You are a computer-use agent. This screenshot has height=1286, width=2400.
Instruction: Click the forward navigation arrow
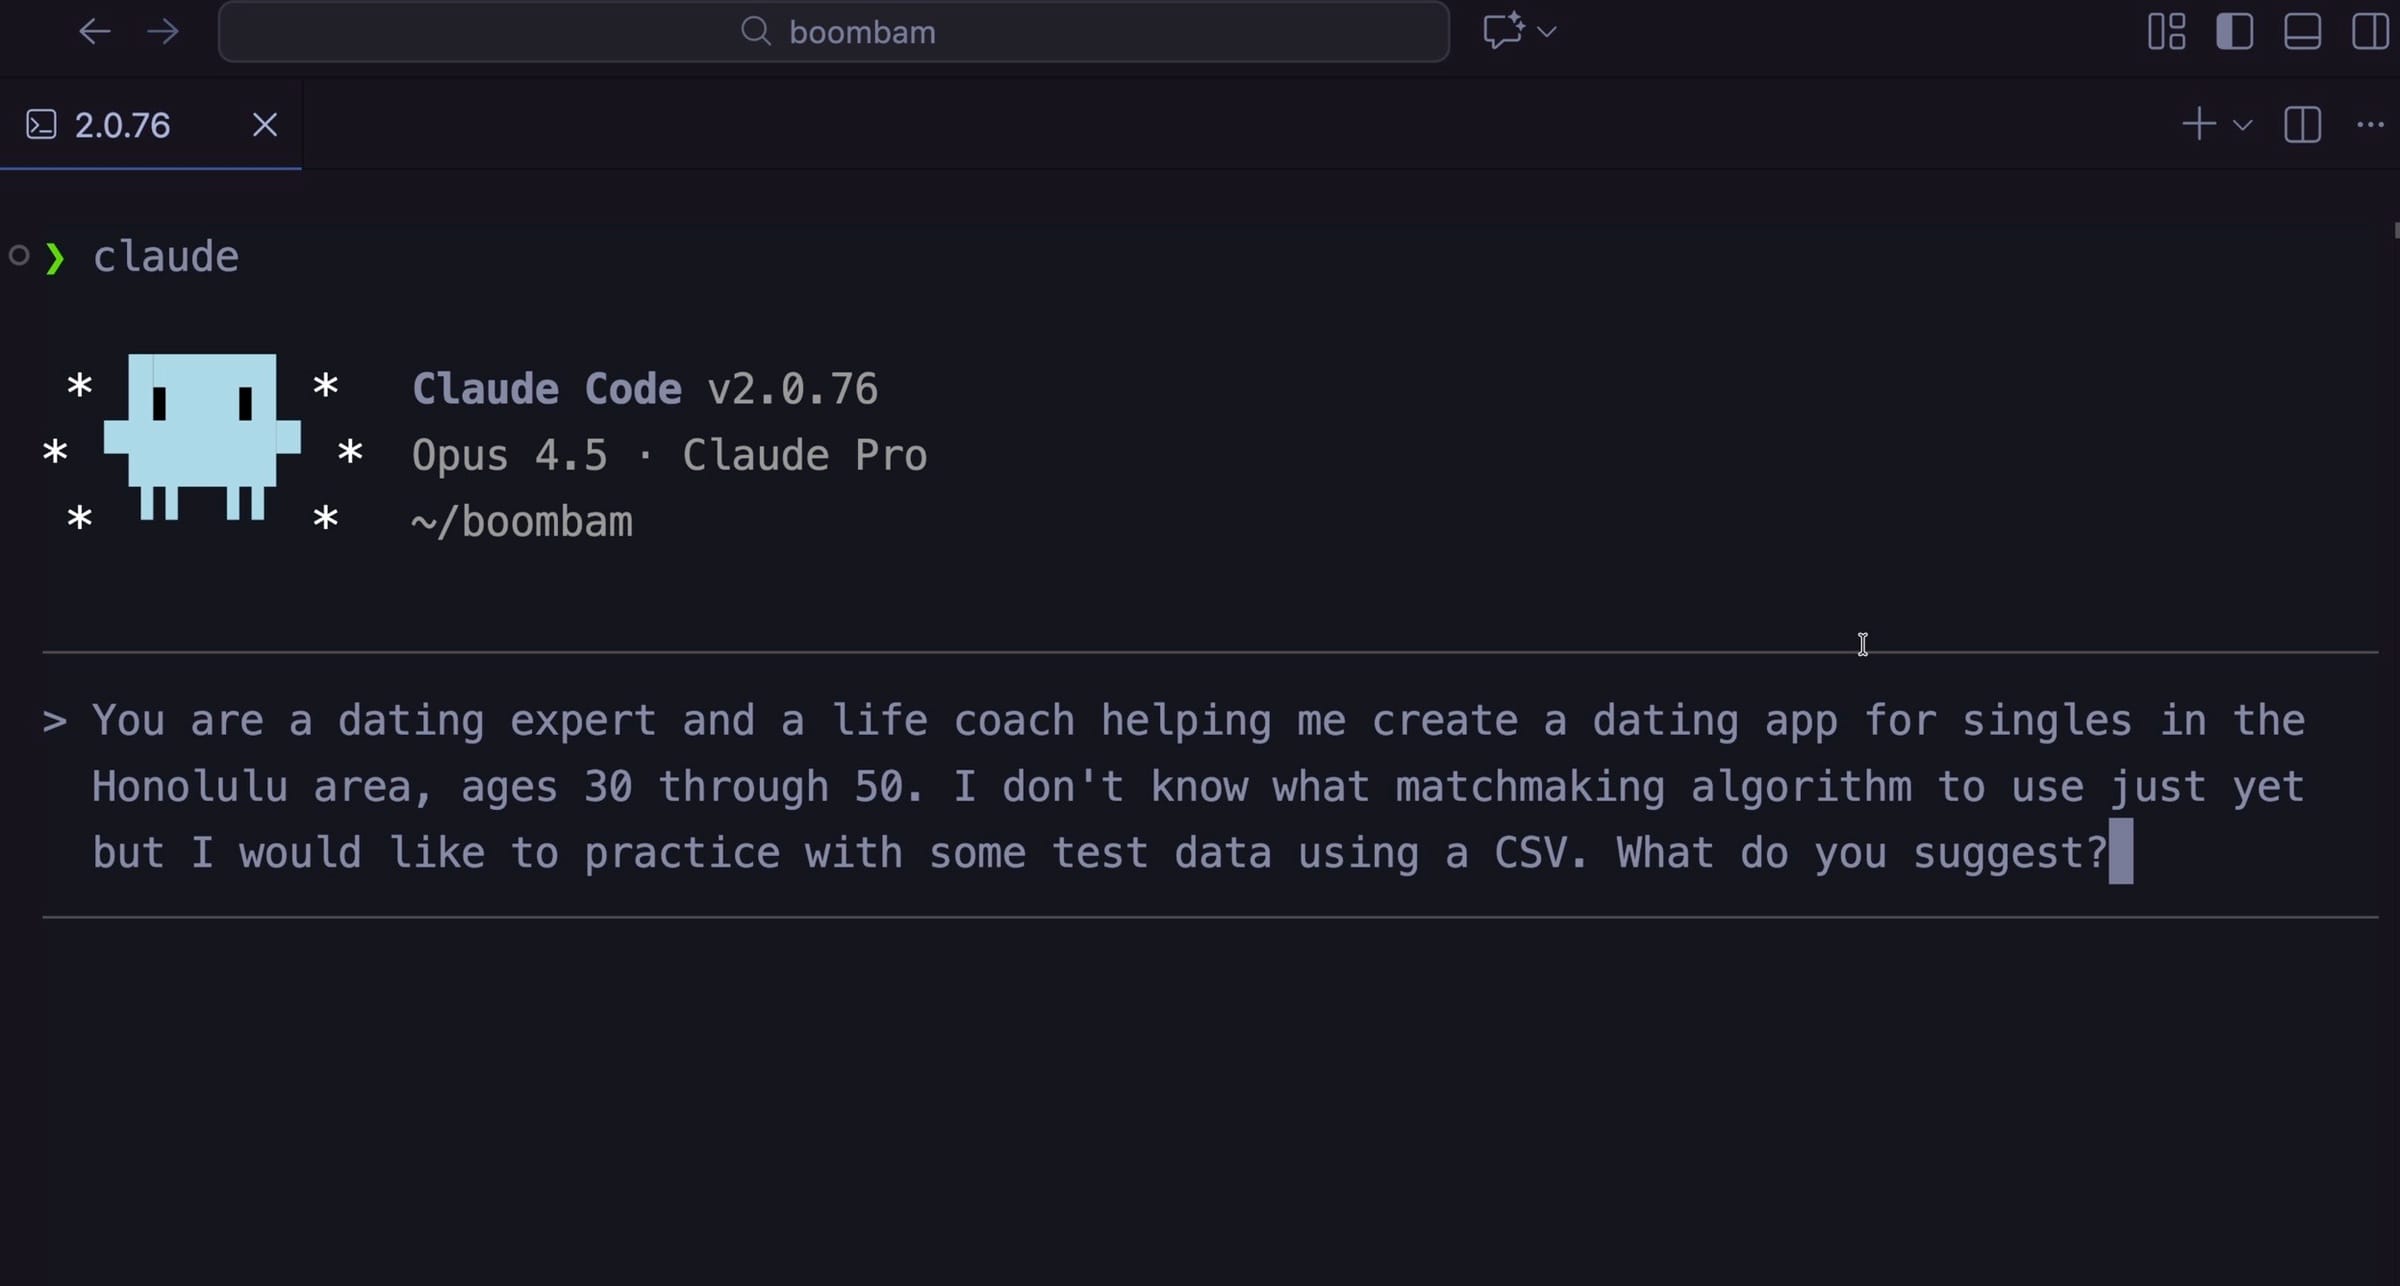(x=162, y=31)
